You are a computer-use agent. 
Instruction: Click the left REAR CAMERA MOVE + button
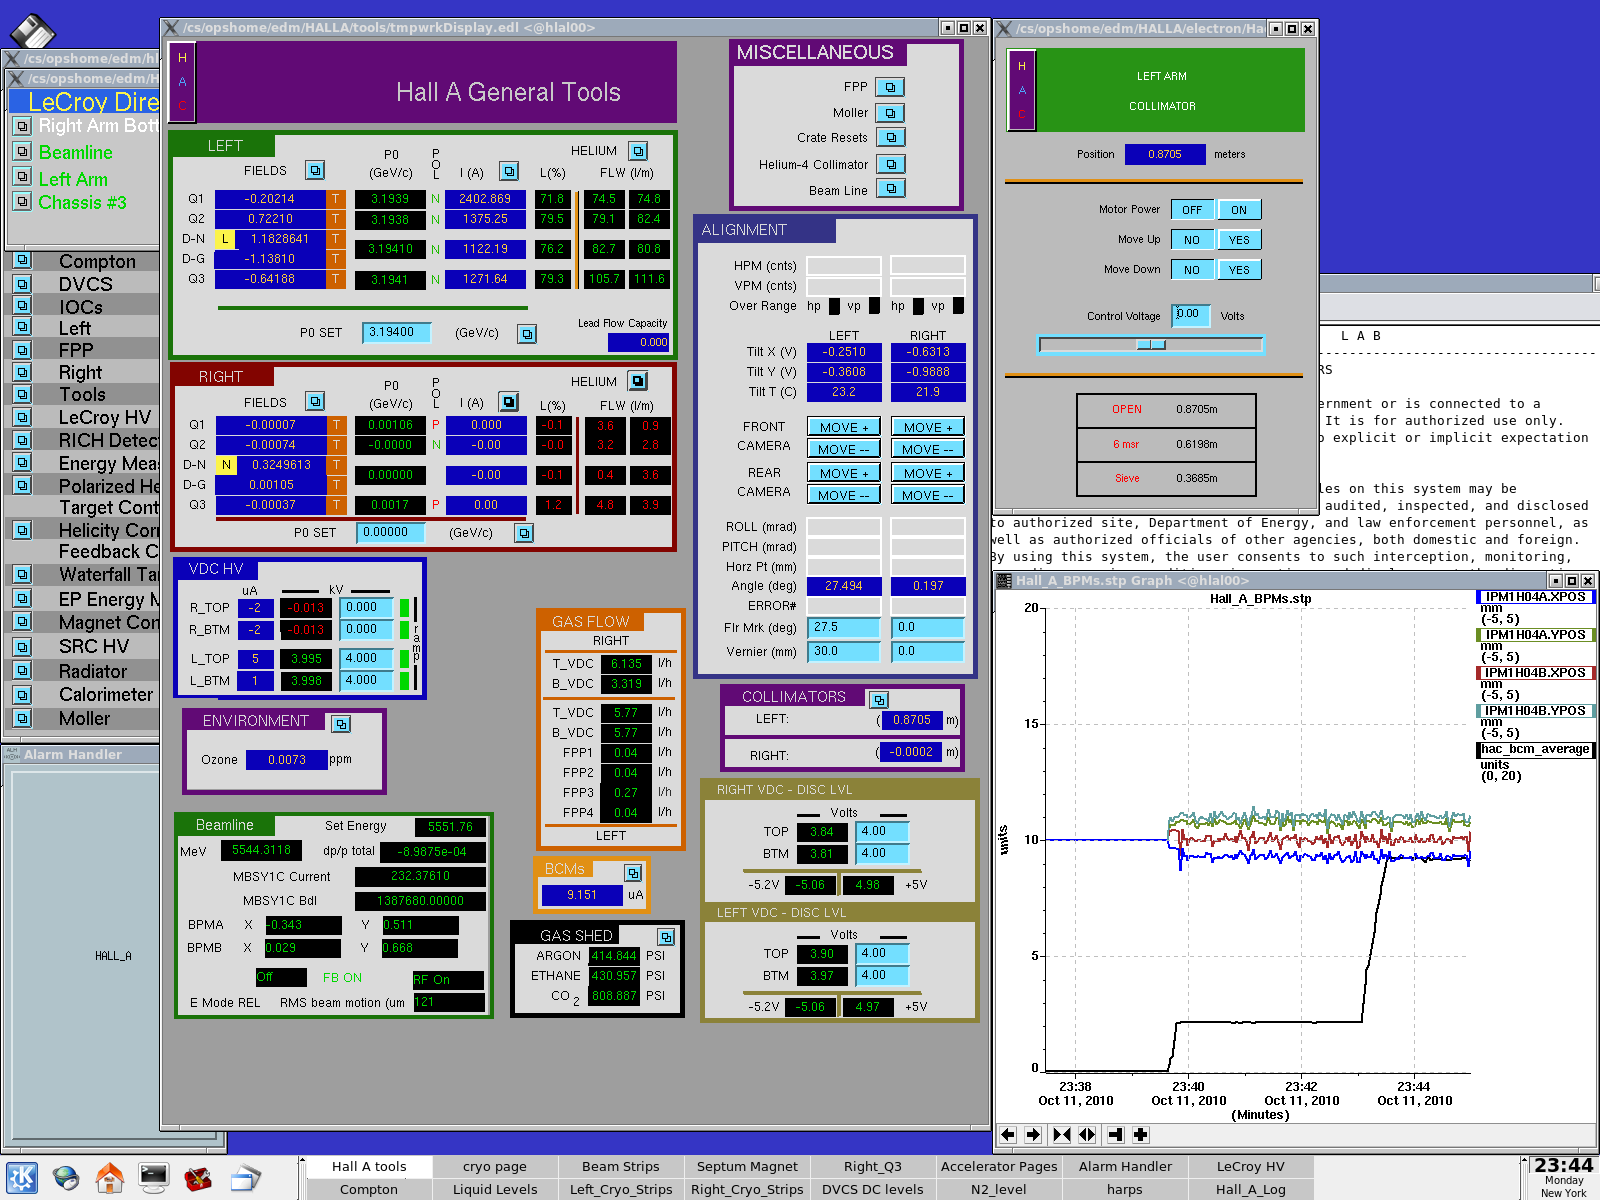[844, 473]
